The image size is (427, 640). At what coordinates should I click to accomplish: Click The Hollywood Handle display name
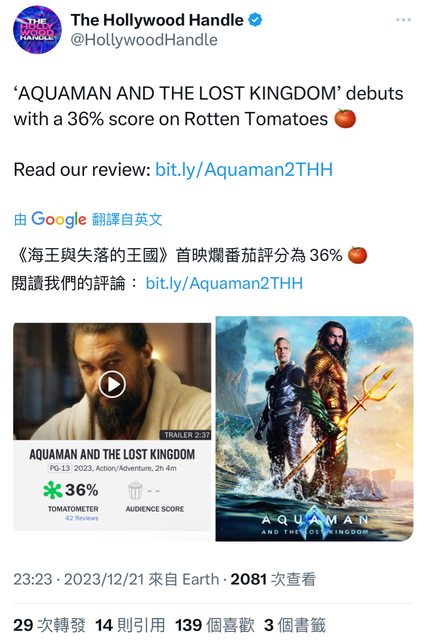click(x=157, y=20)
